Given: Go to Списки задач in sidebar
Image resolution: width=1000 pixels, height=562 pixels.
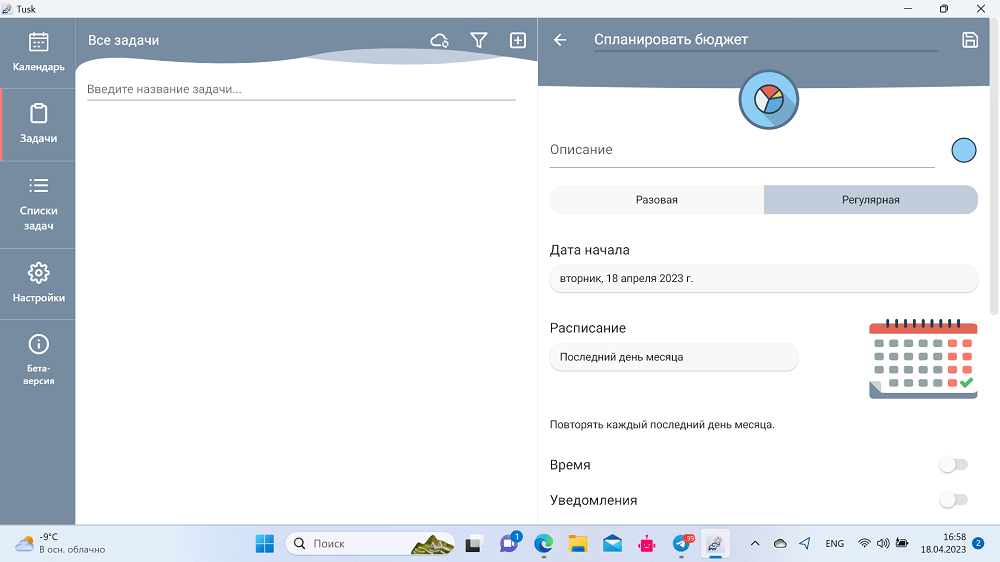Looking at the screenshot, I should point(38,204).
